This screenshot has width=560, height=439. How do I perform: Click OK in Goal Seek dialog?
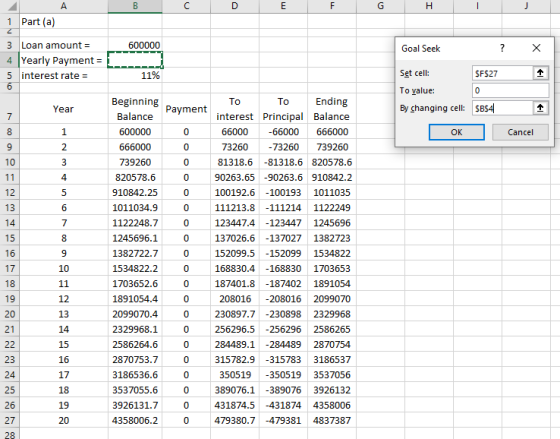coord(456,132)
